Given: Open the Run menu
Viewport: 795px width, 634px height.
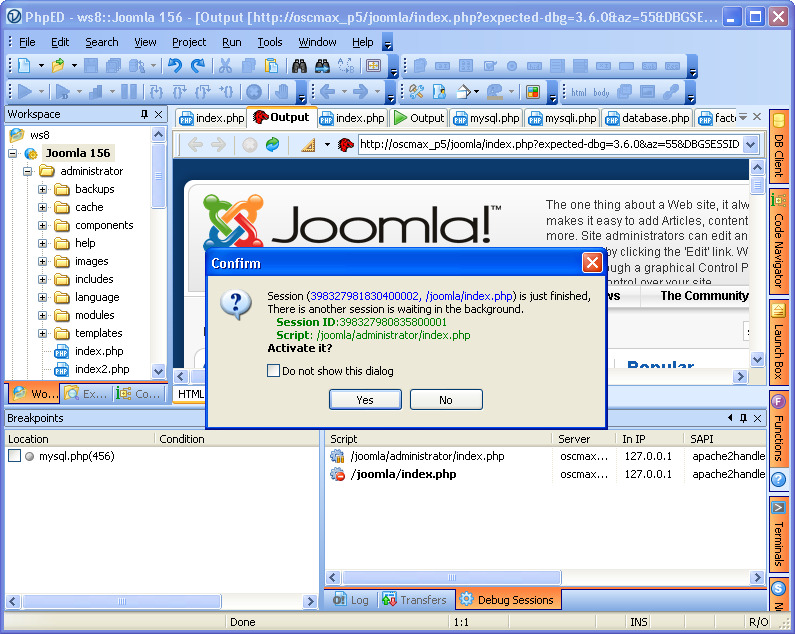Looking at the screenshot, I should [x=232, y=42].
